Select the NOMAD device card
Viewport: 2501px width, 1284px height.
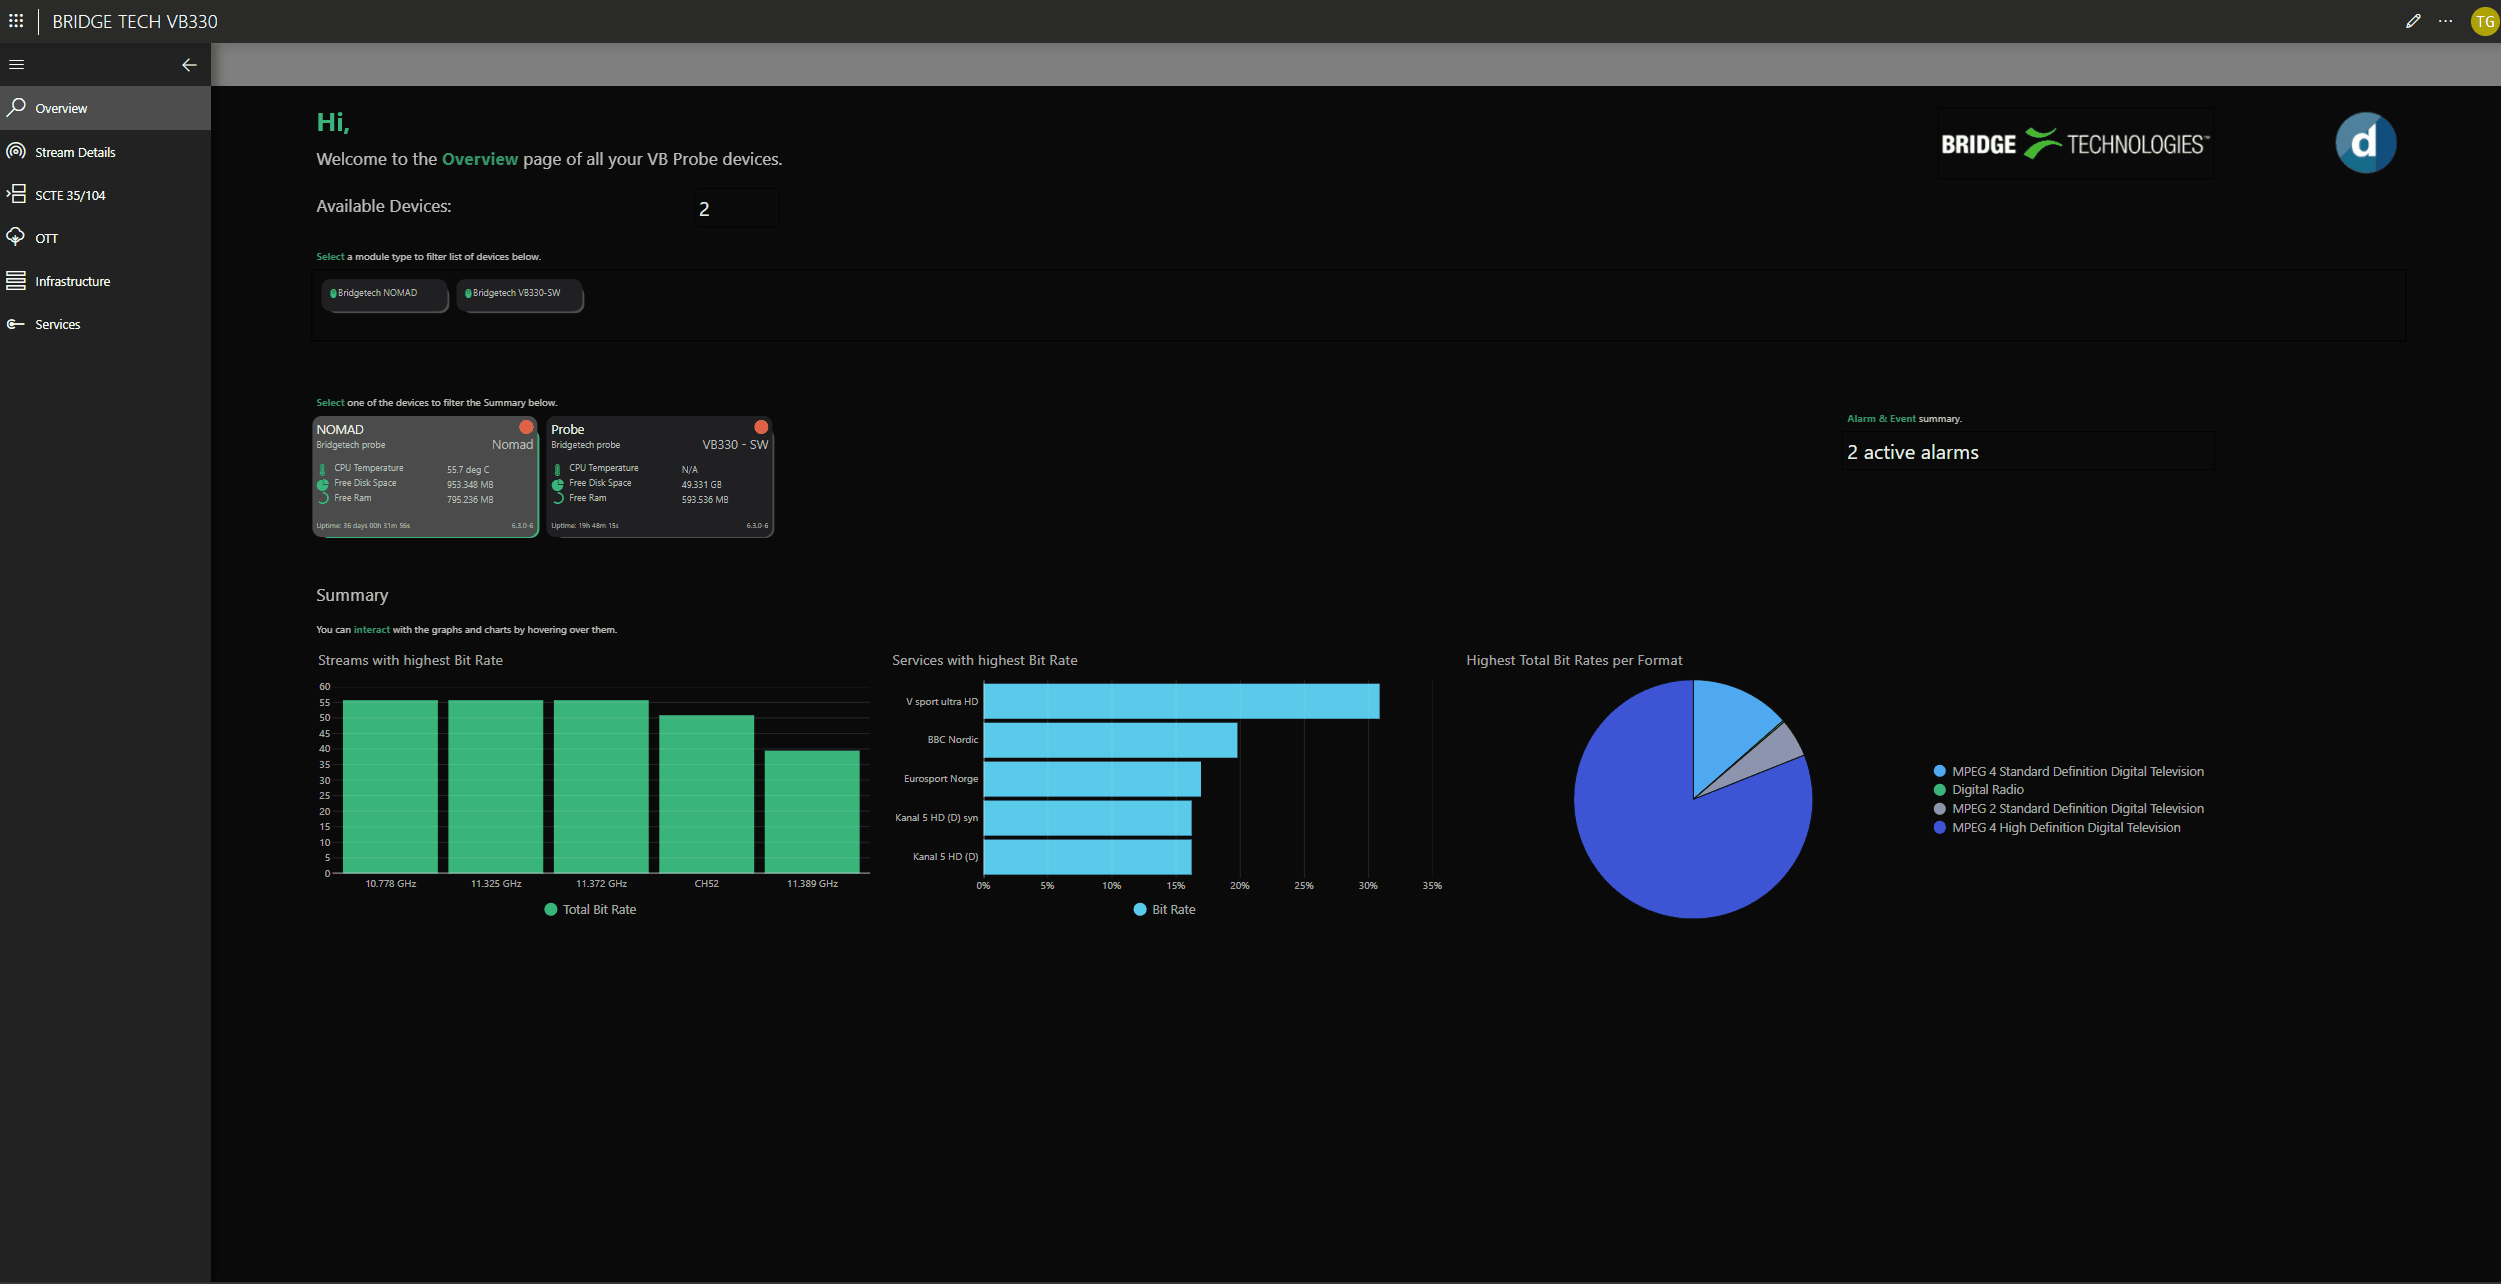425,477
